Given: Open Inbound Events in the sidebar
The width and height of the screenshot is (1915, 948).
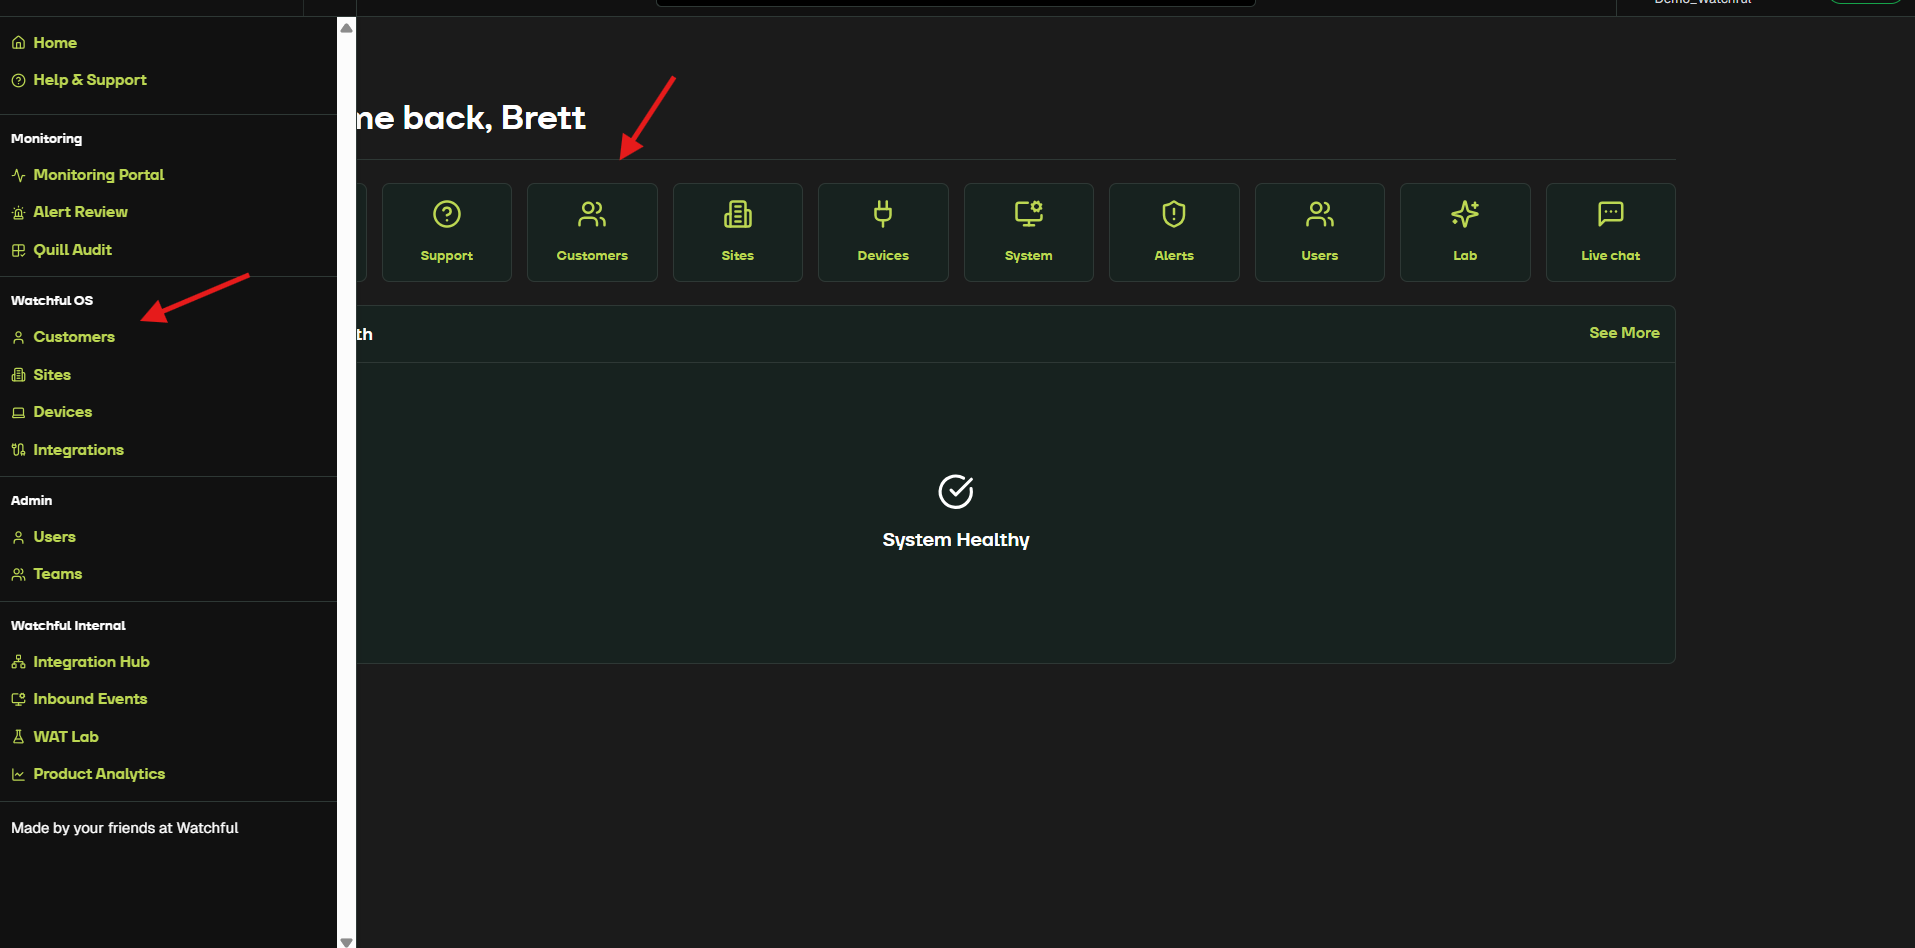Looking at the screenshot, I should 90,699.
